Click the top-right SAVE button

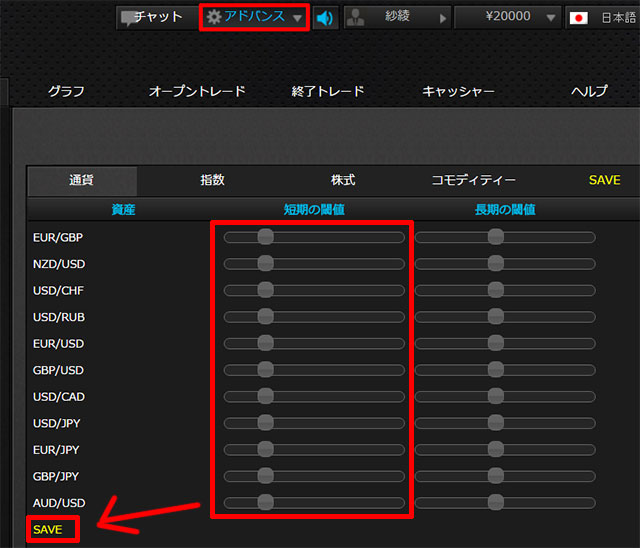604,180
